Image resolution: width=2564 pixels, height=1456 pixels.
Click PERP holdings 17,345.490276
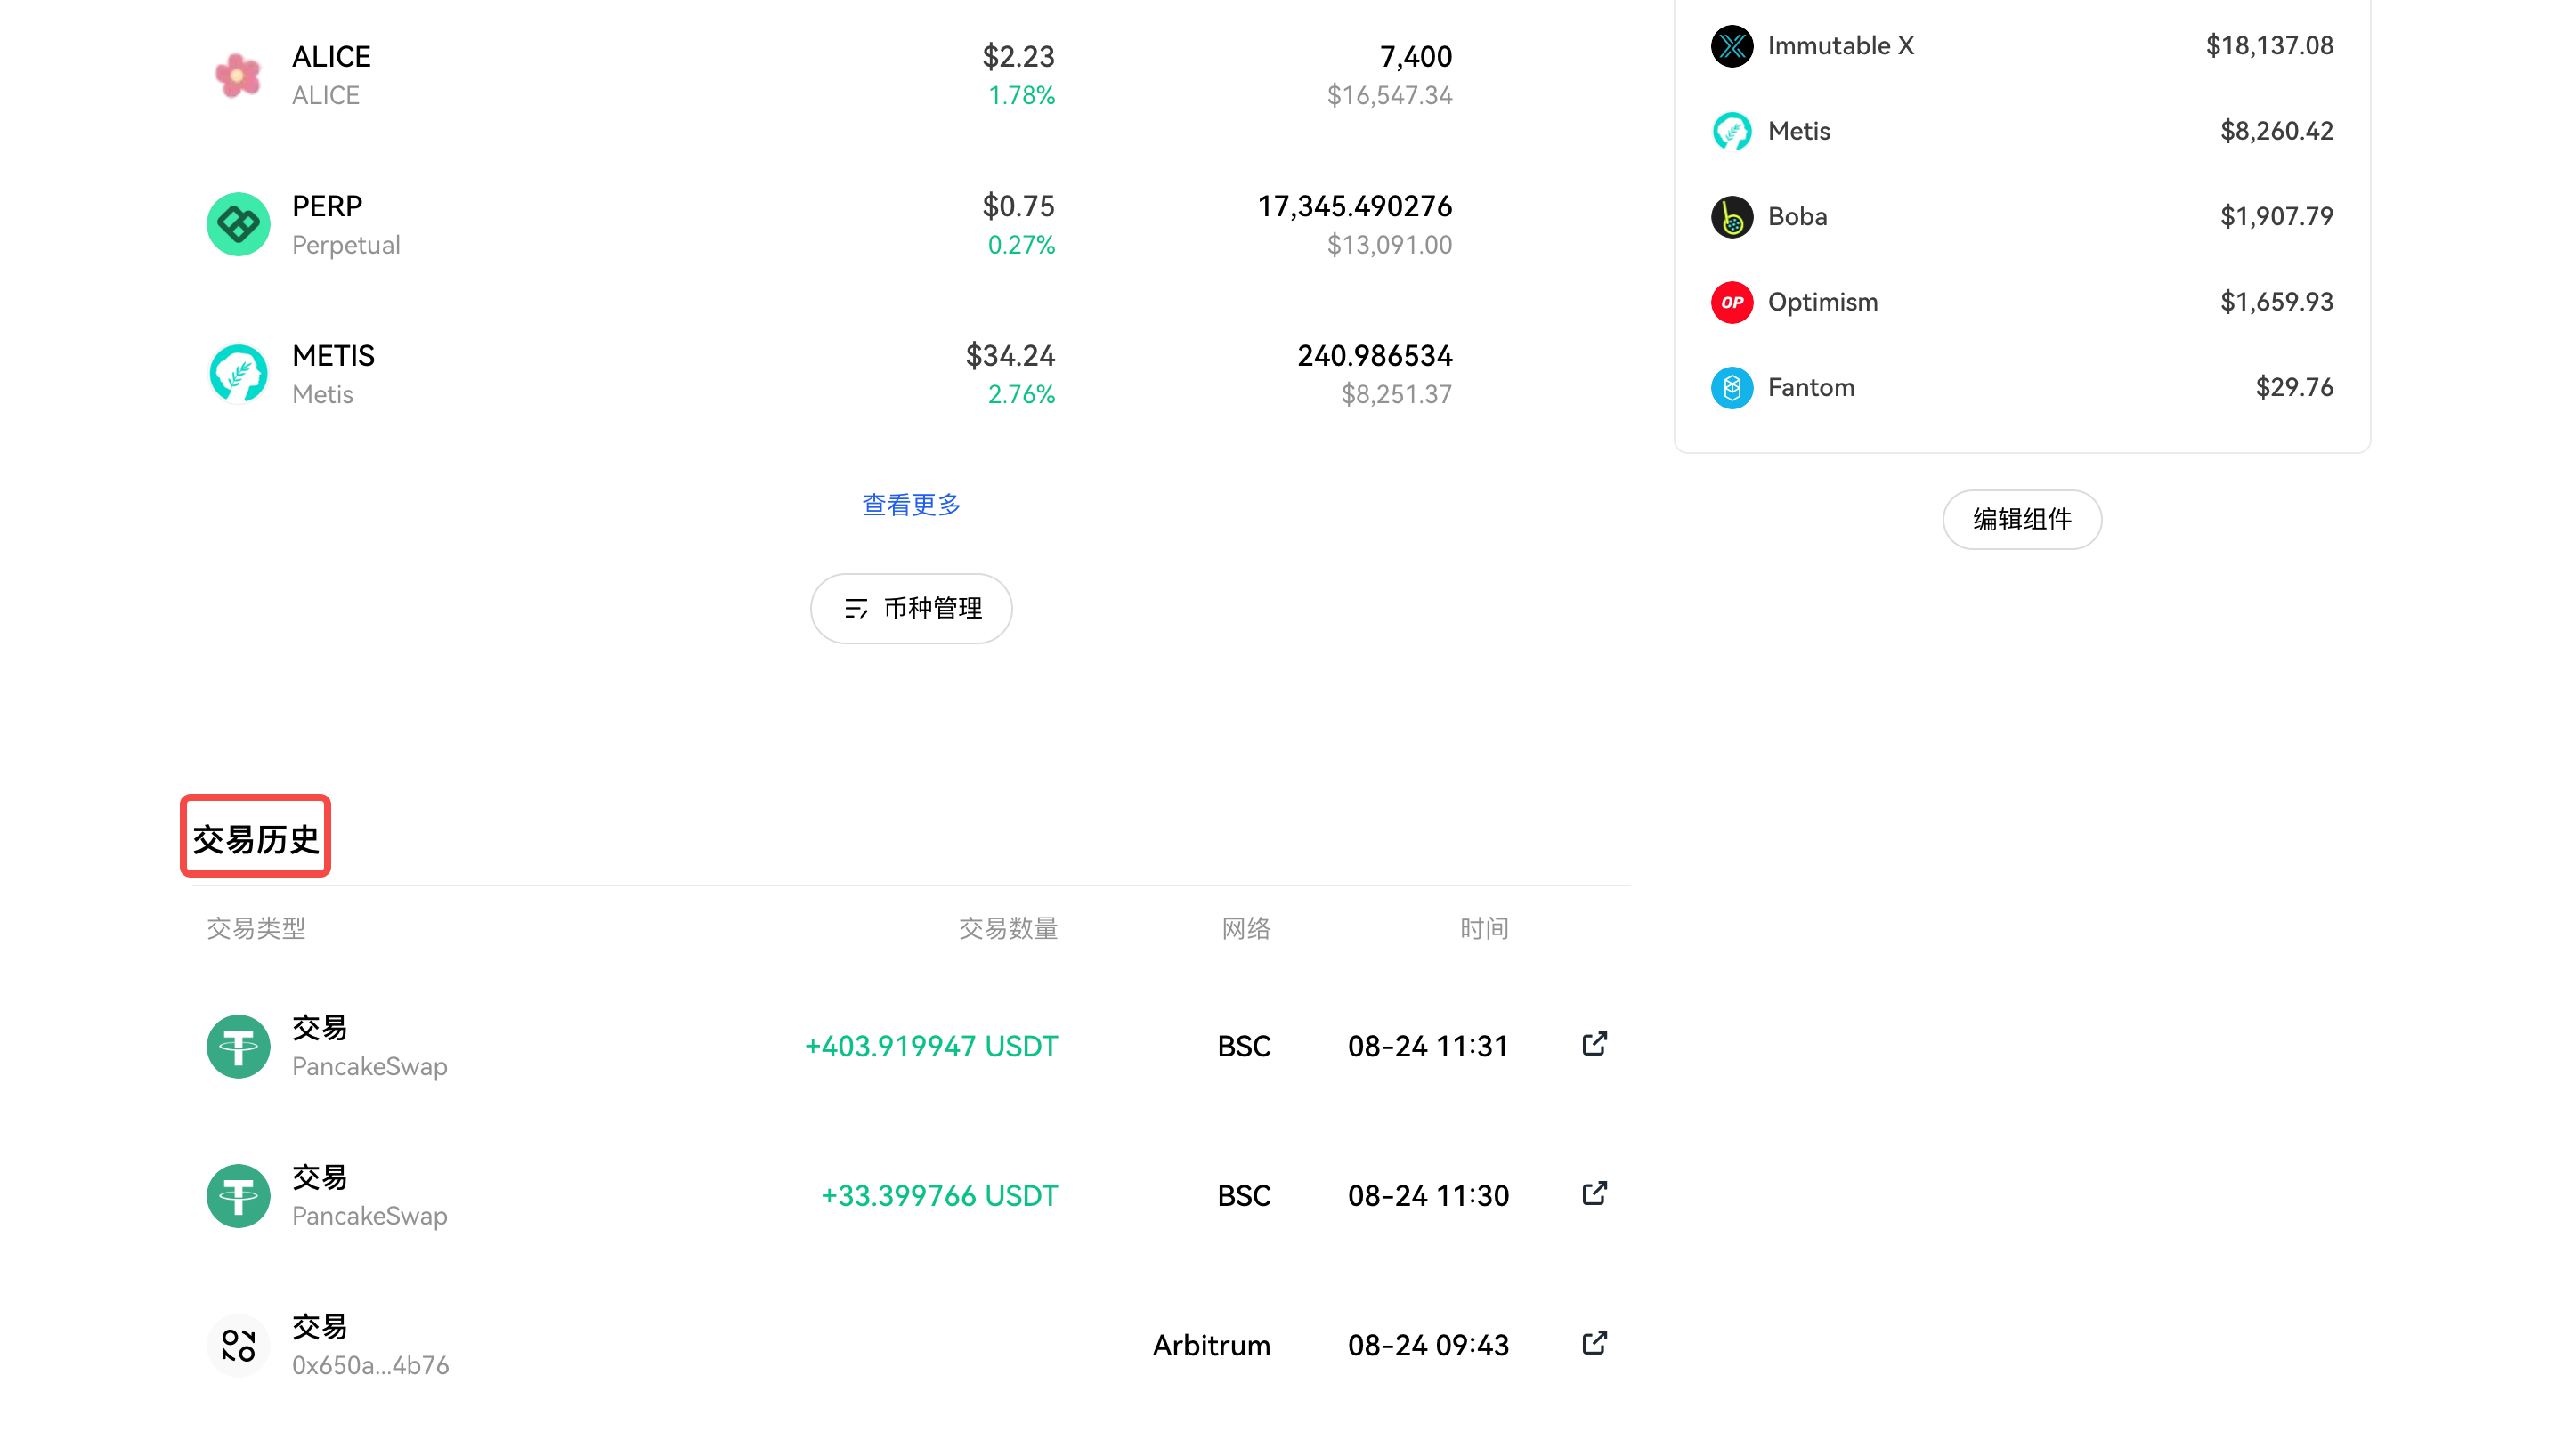1354,206
